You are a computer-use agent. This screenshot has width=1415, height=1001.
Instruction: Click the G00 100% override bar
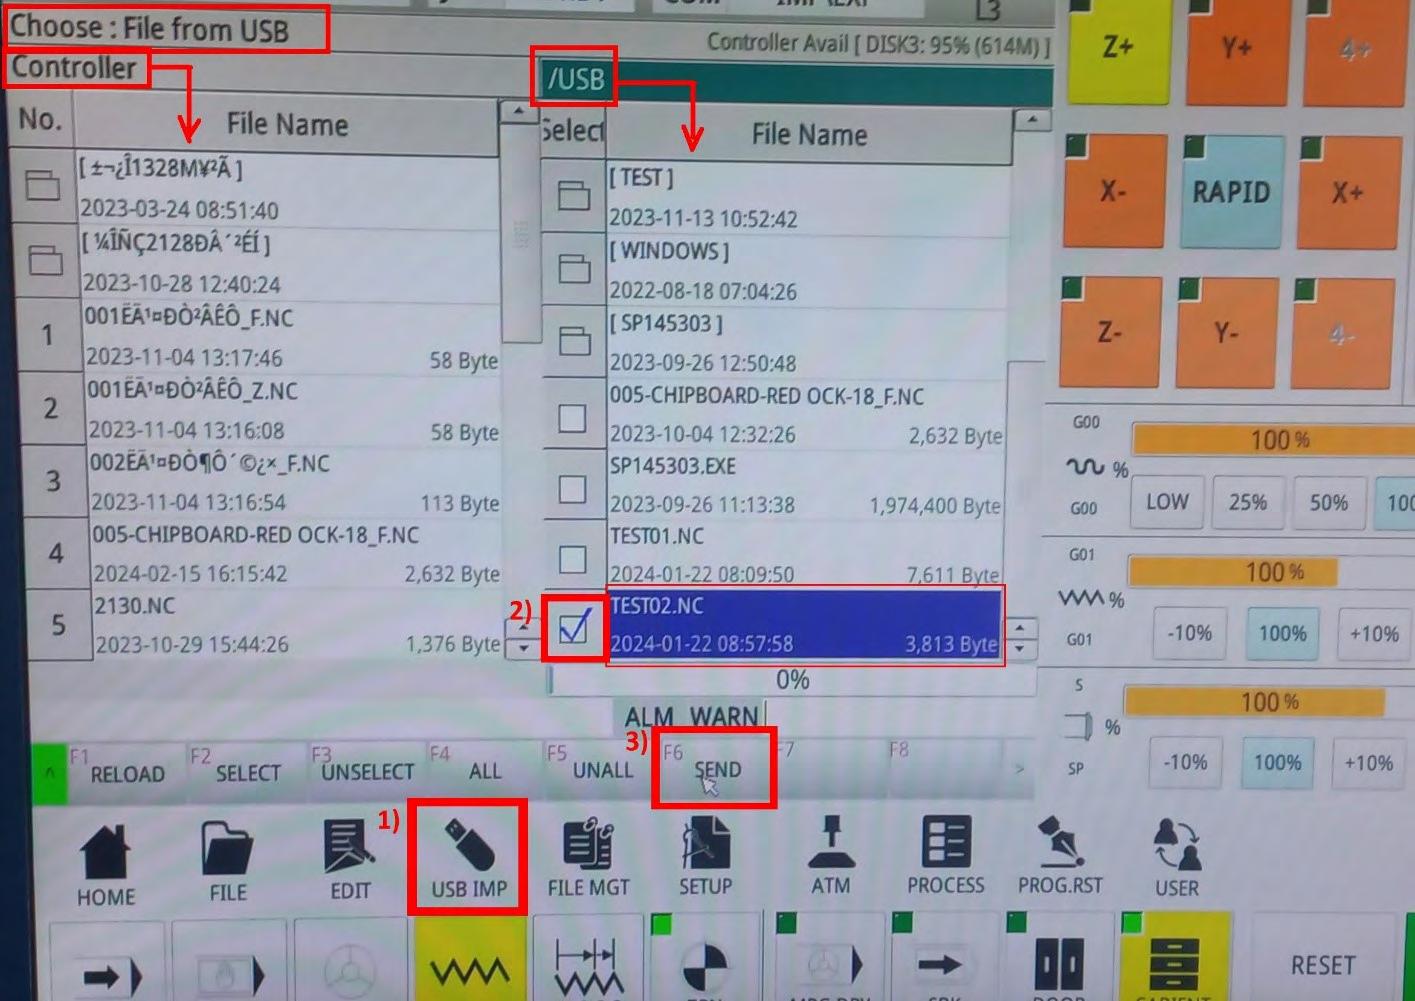(1273, 439)
